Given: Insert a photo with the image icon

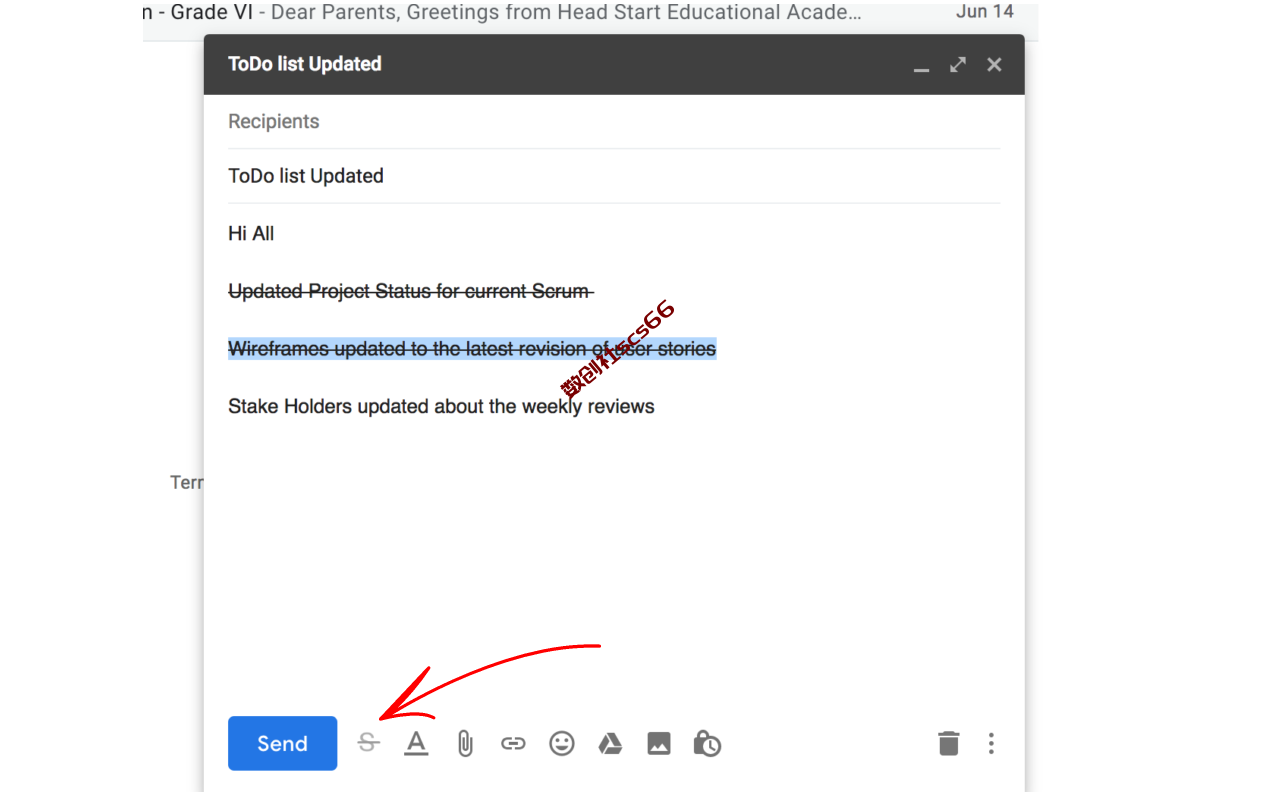Looking at the screenshot, I should pyautogui.click(x=659, y=743).
